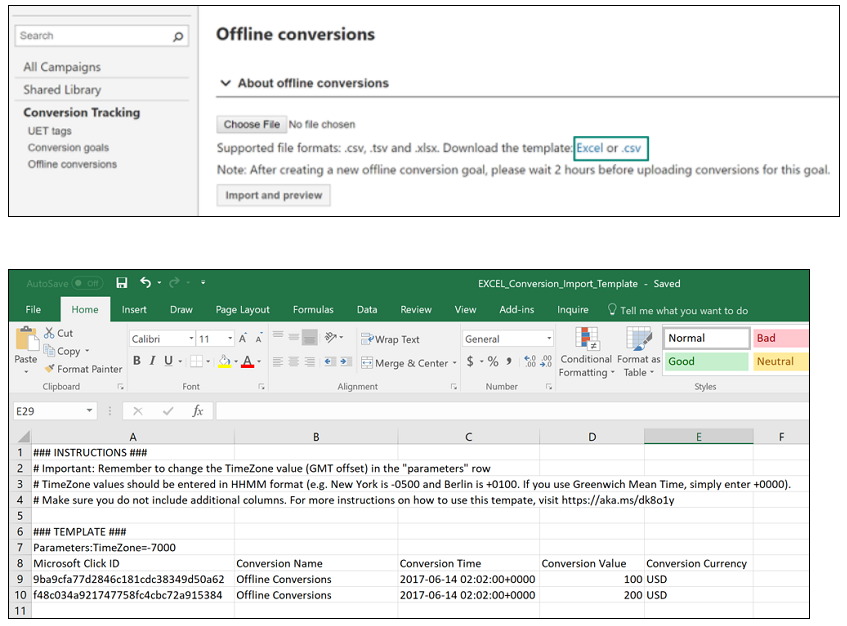Click the Comma Style icon
This screenshot has height=626, width=847.
pos(508,361)
